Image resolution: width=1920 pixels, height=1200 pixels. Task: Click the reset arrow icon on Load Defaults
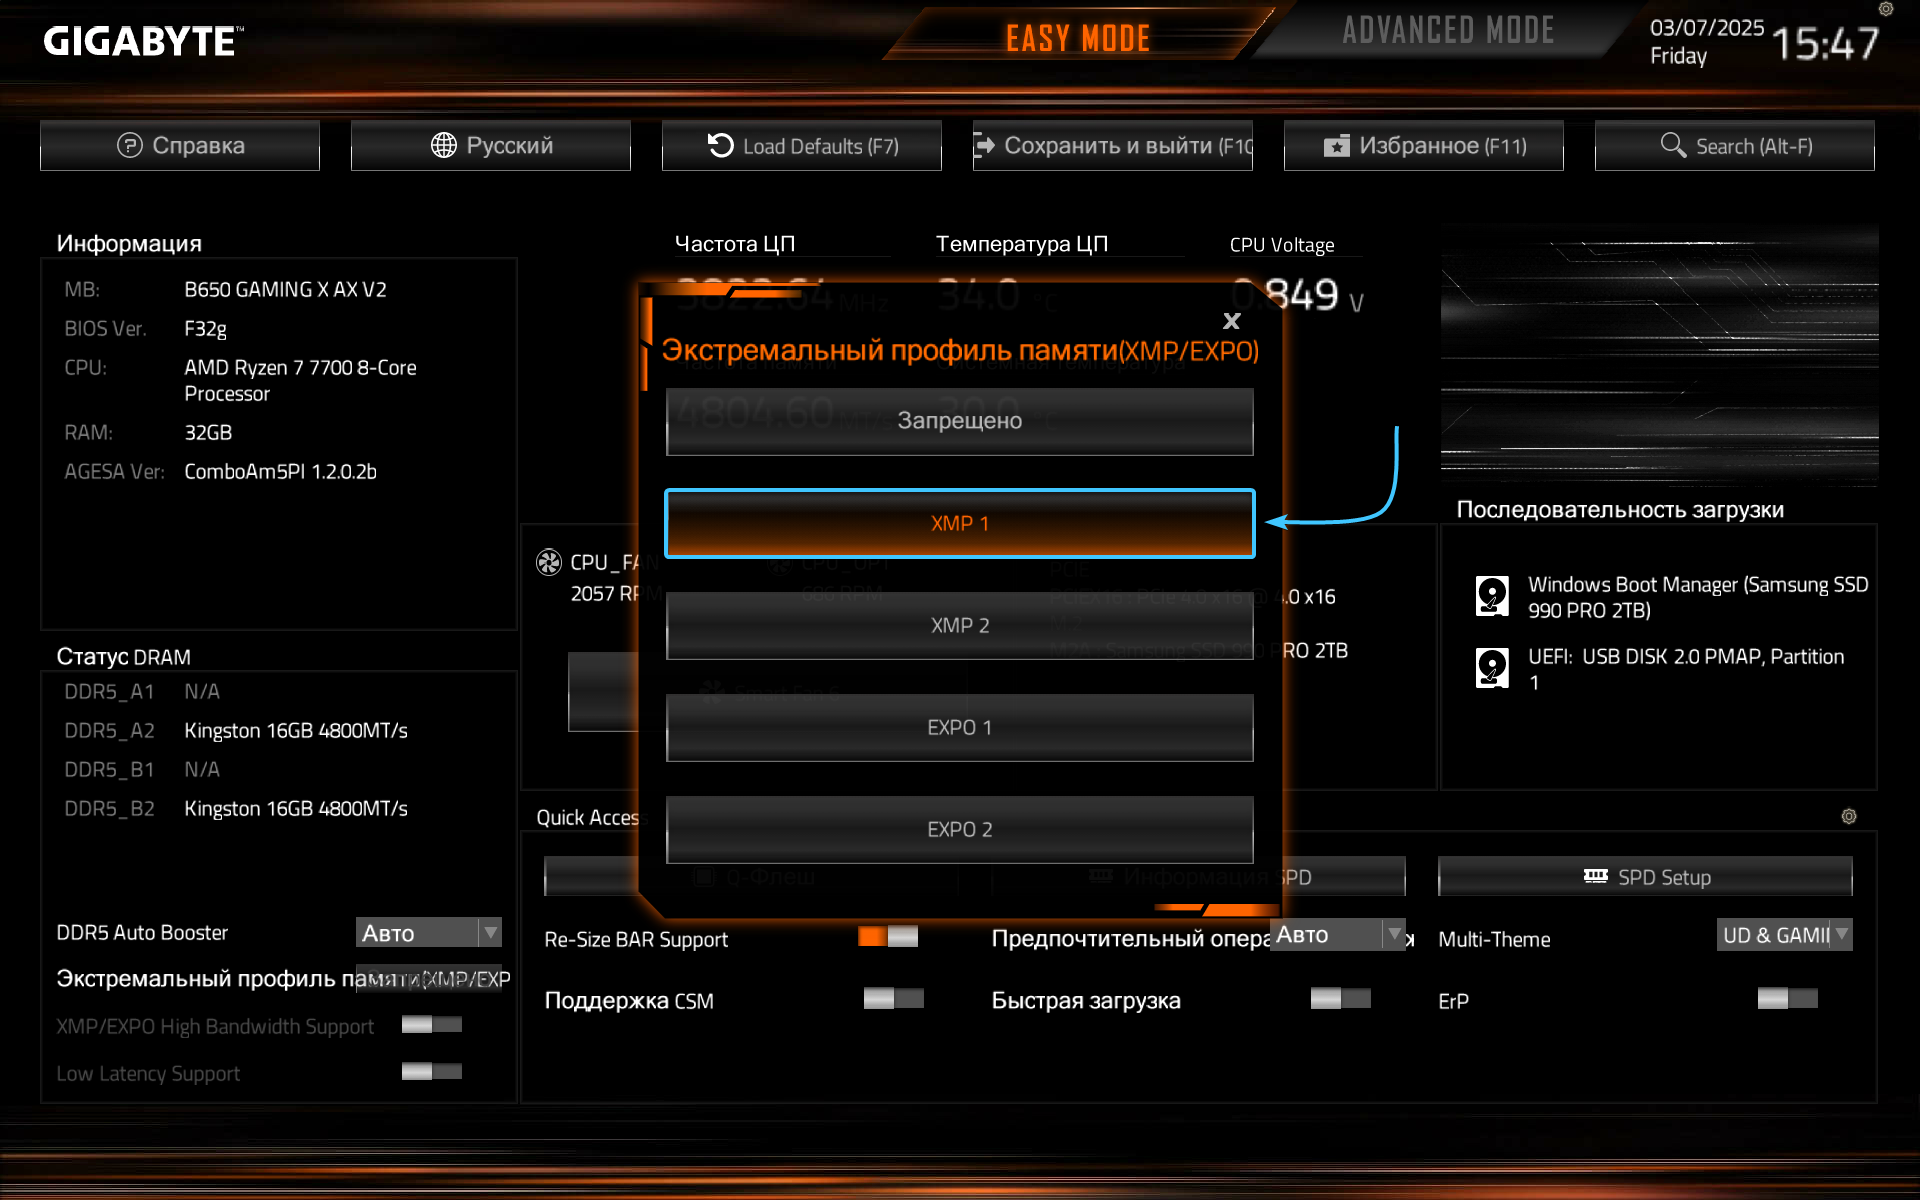pos(720,145)
